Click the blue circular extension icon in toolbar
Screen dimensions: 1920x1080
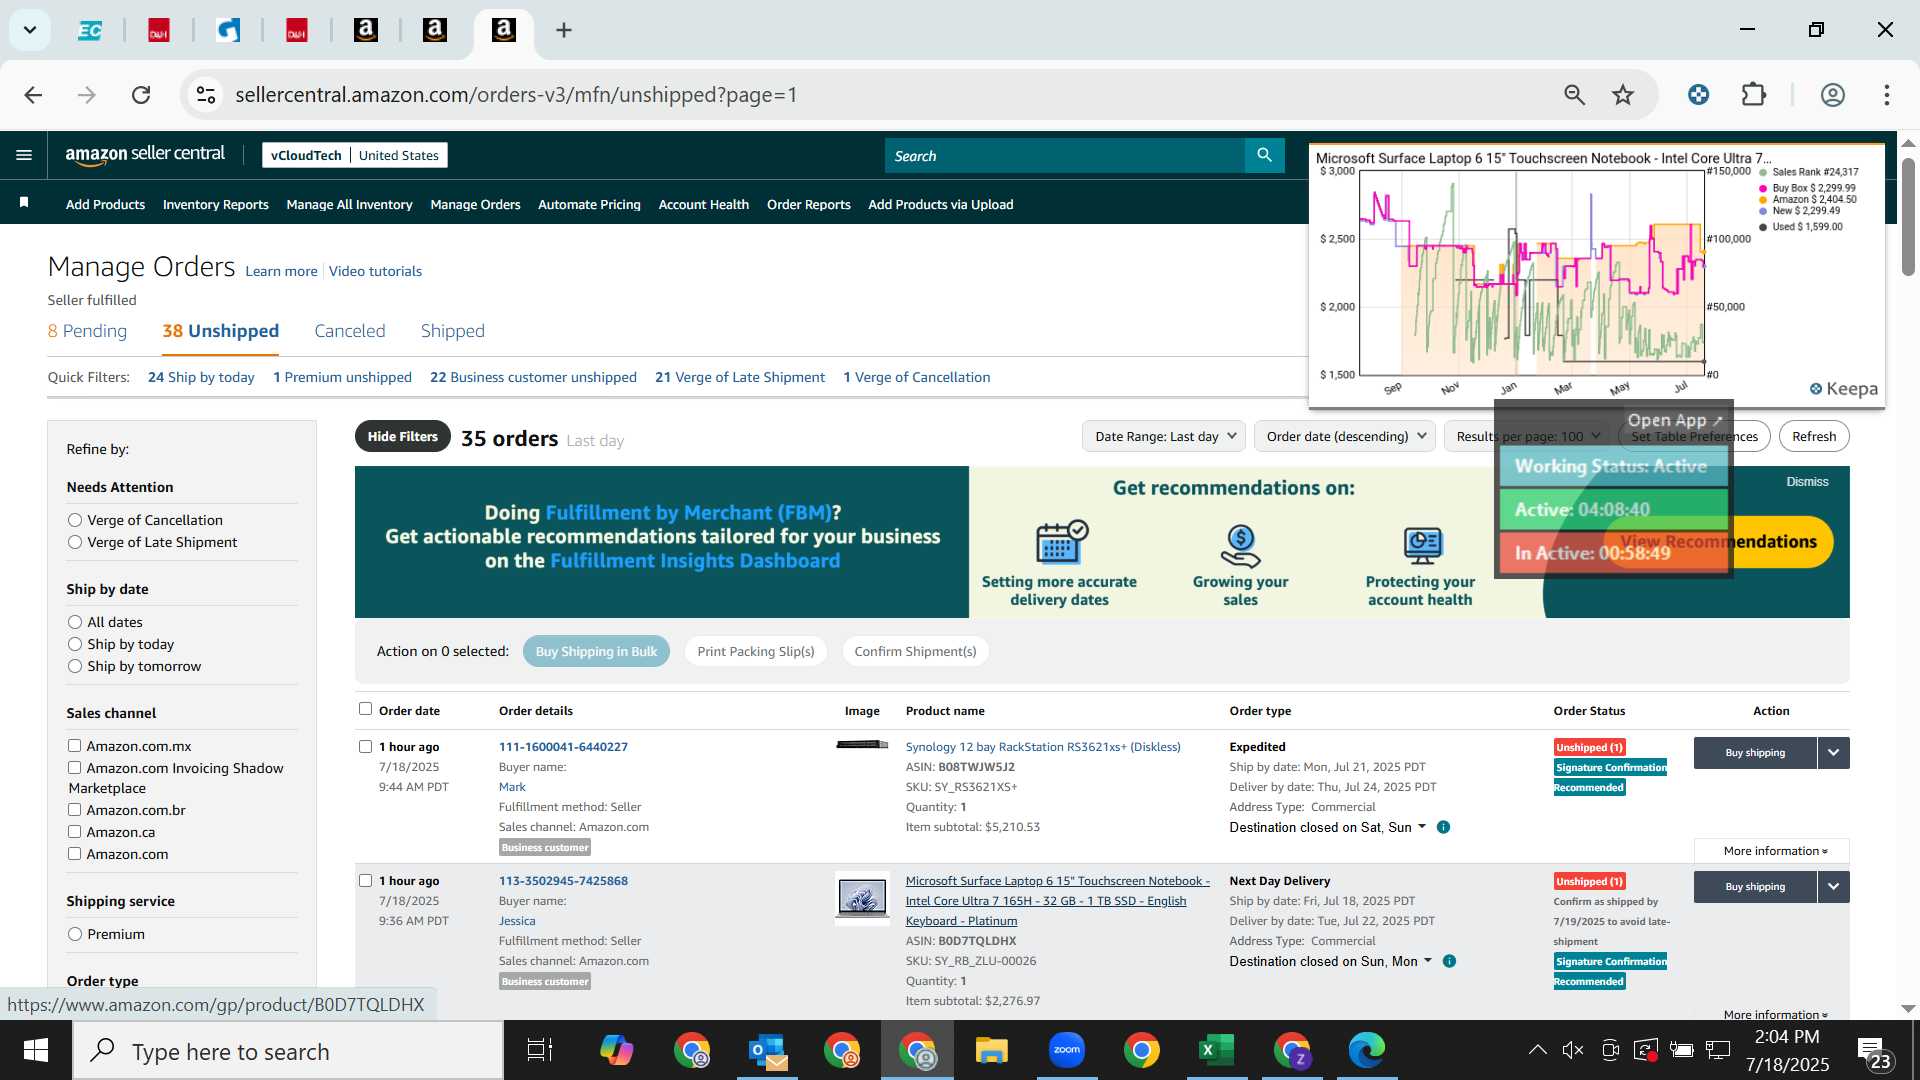coord(1698,95)
